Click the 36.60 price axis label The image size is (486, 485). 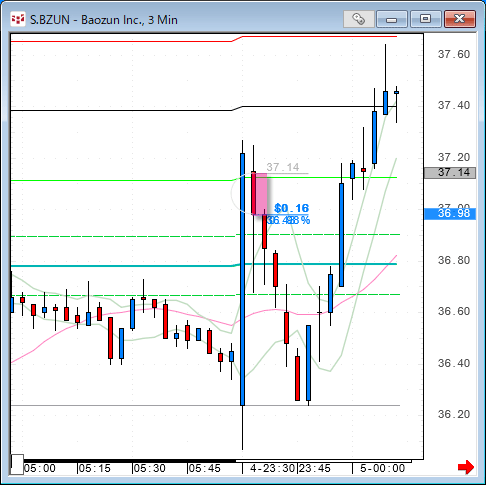click(x=454, y=311)
